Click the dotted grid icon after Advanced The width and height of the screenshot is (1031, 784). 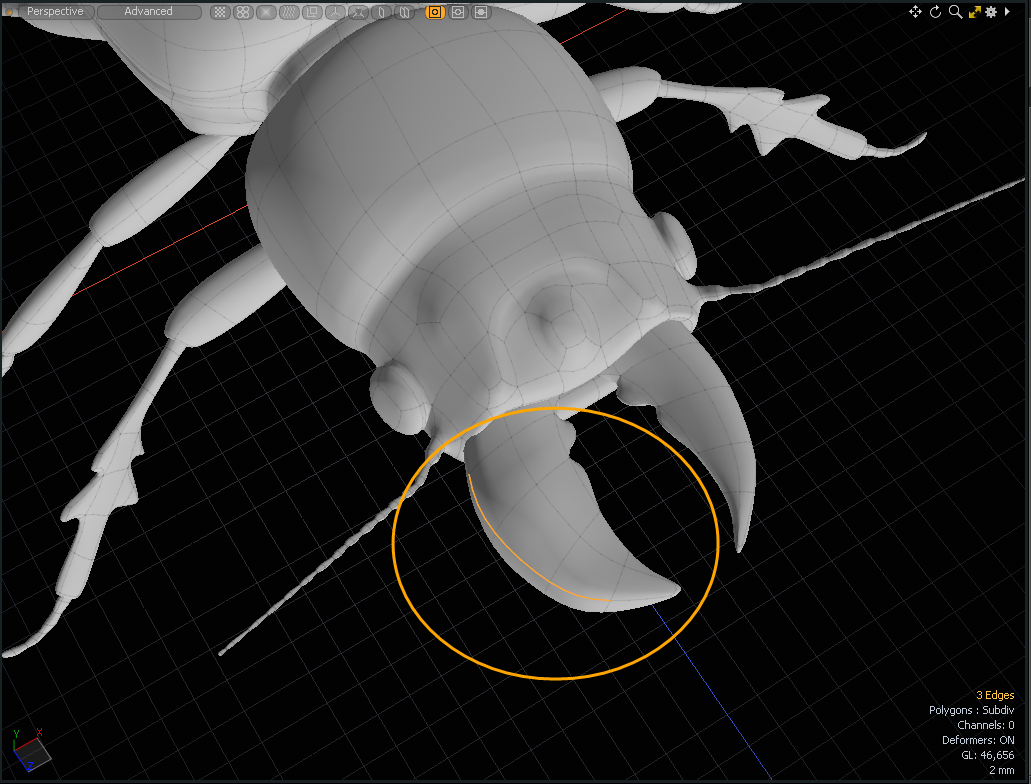coord(219,12)
